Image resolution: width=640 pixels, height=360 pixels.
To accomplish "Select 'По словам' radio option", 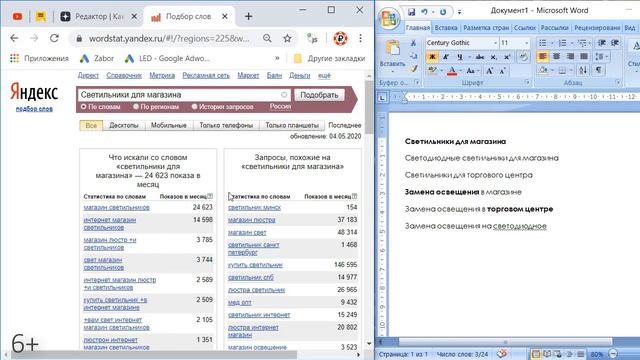I will pos(83,107).
